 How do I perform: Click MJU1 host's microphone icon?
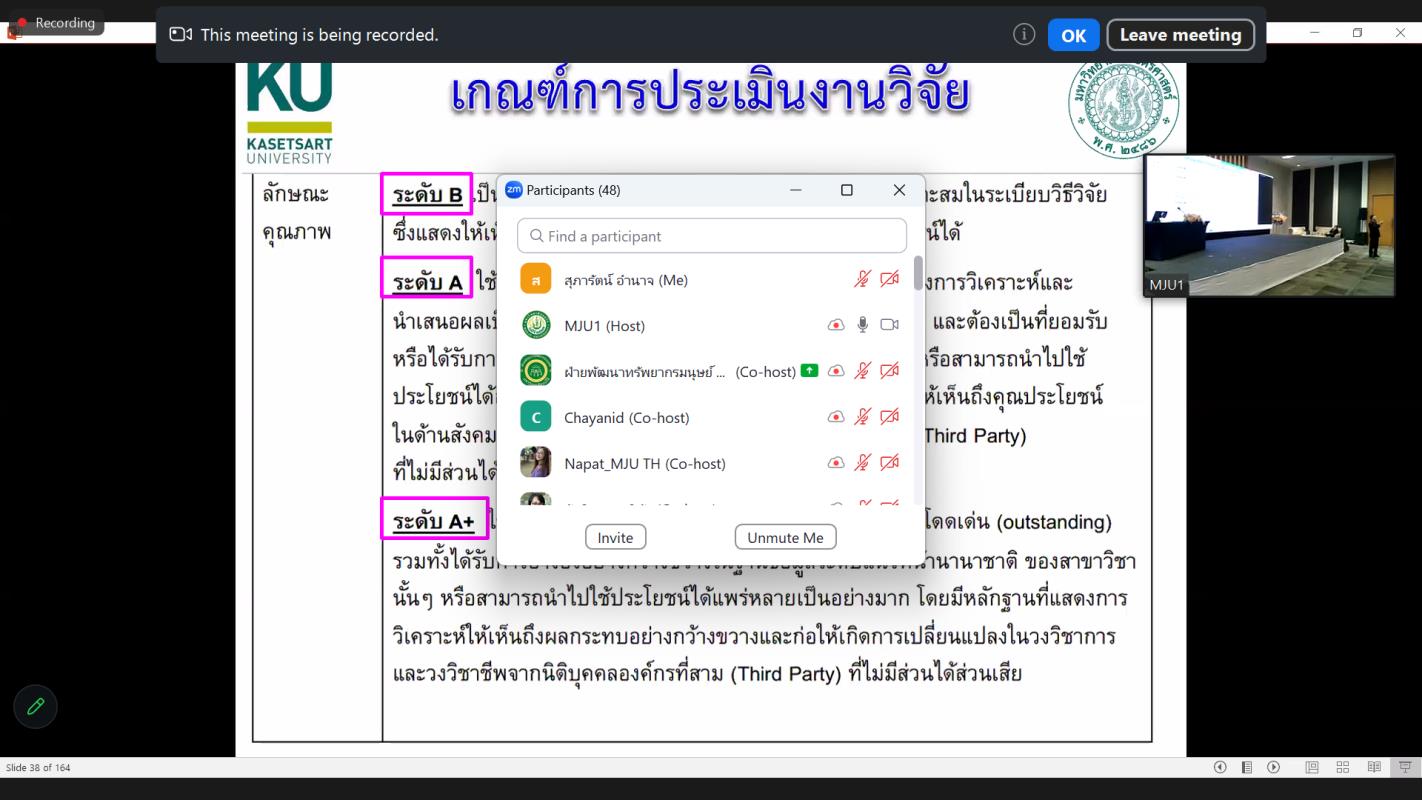tap(862, 325)
